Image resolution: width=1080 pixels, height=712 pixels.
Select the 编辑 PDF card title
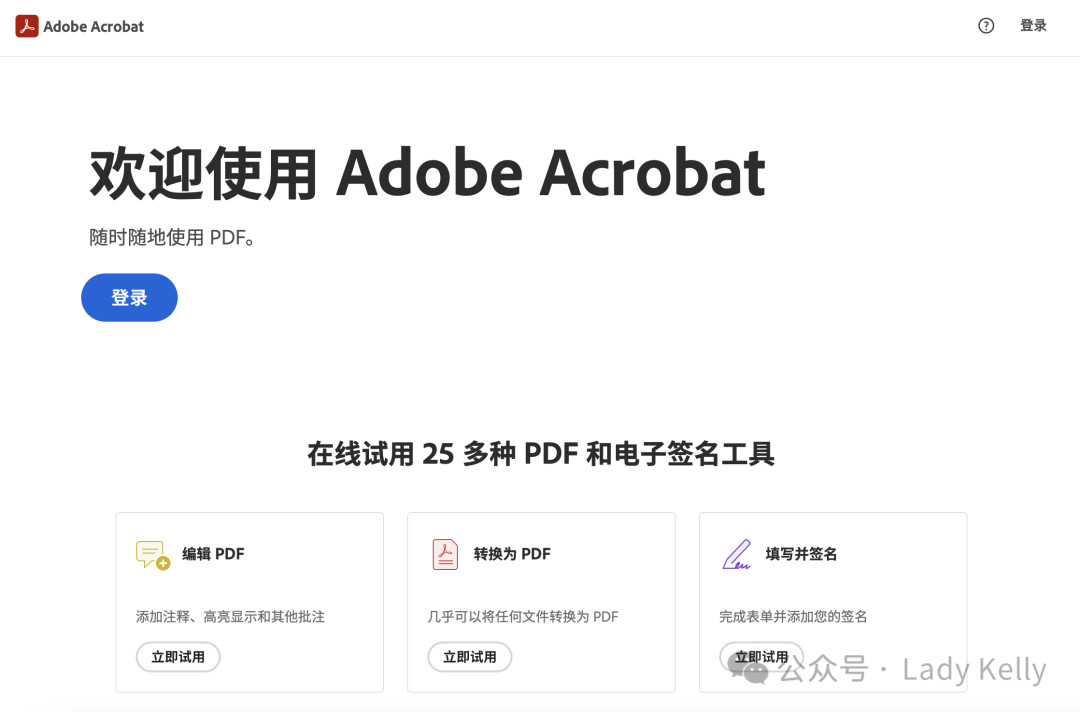[213, 554]
